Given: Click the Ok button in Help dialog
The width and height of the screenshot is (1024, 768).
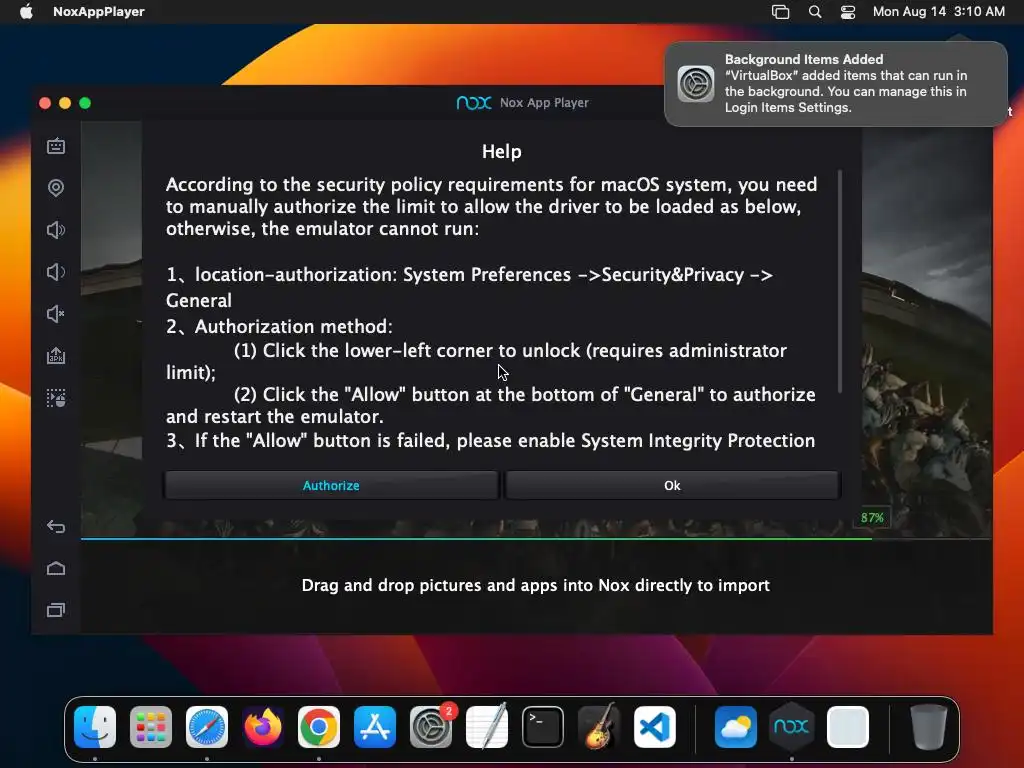Looking at the screenshot, I should 672,485.
